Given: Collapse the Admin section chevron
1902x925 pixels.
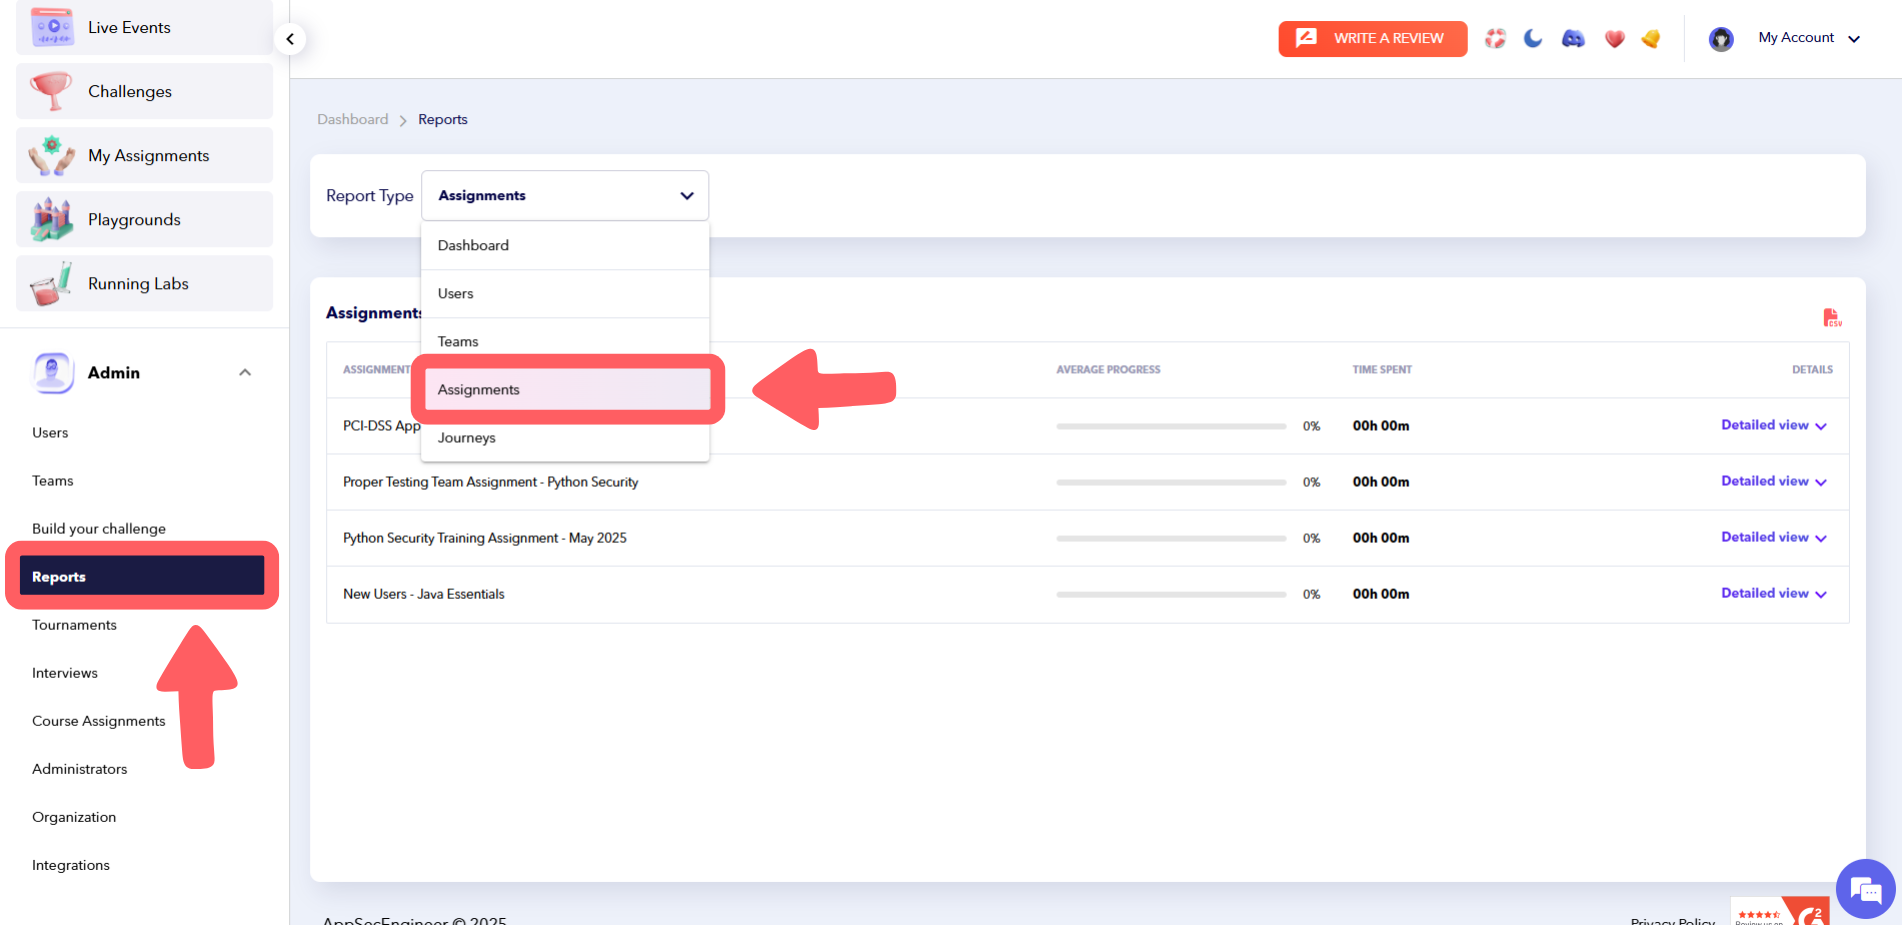Looking at the screenshot, I should coord(245,373).
